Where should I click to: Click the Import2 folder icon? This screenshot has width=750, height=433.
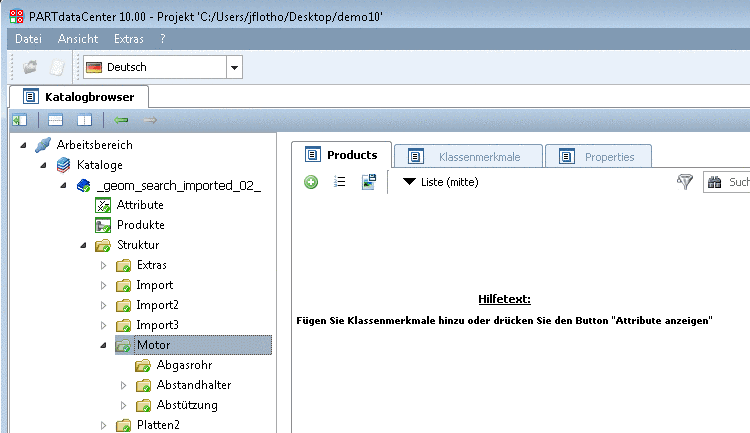coord(123,305)
